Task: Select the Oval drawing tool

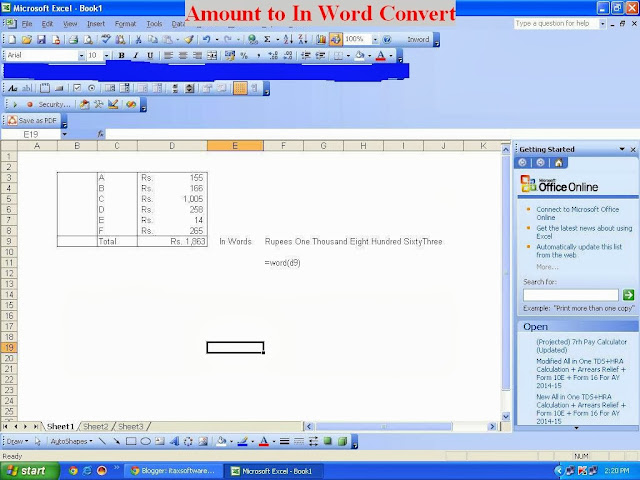Action: coord(145,441)
